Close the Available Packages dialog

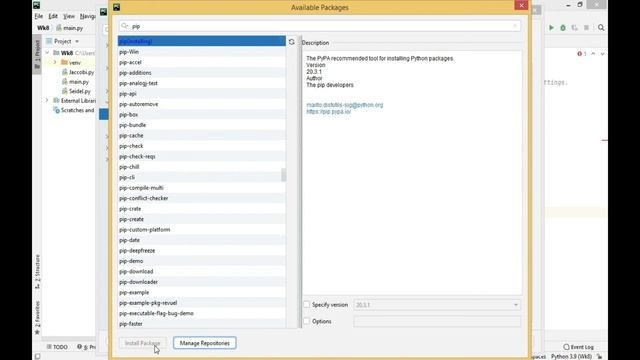[x=521, y=5]
